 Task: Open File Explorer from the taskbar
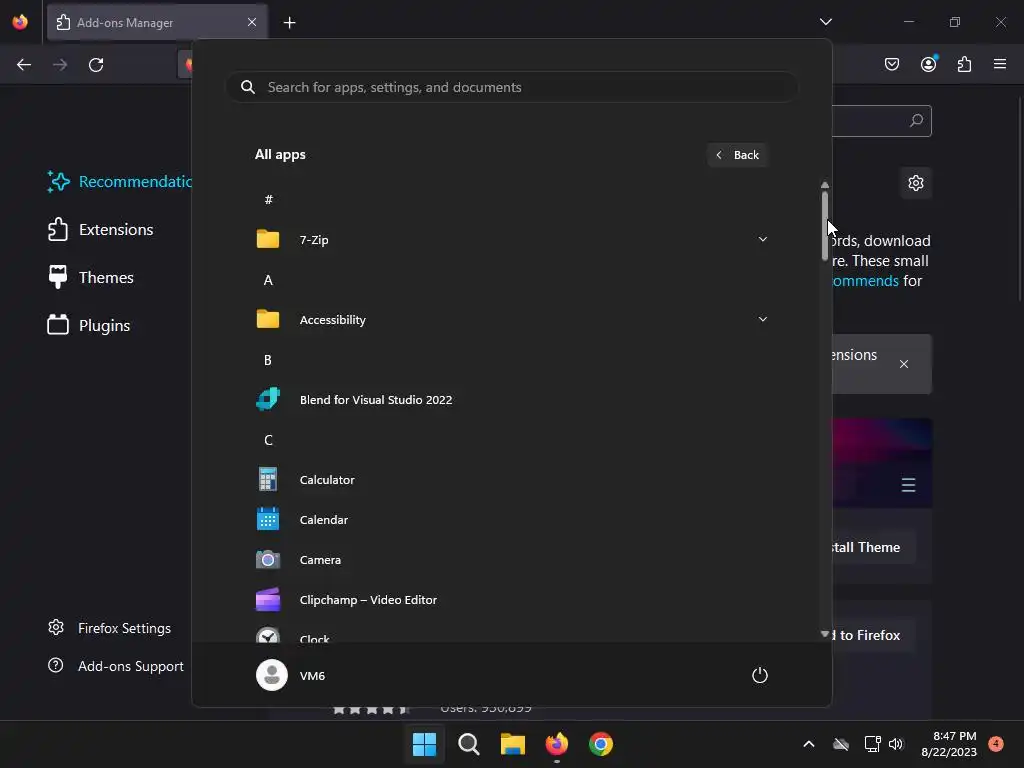point(513,744)
